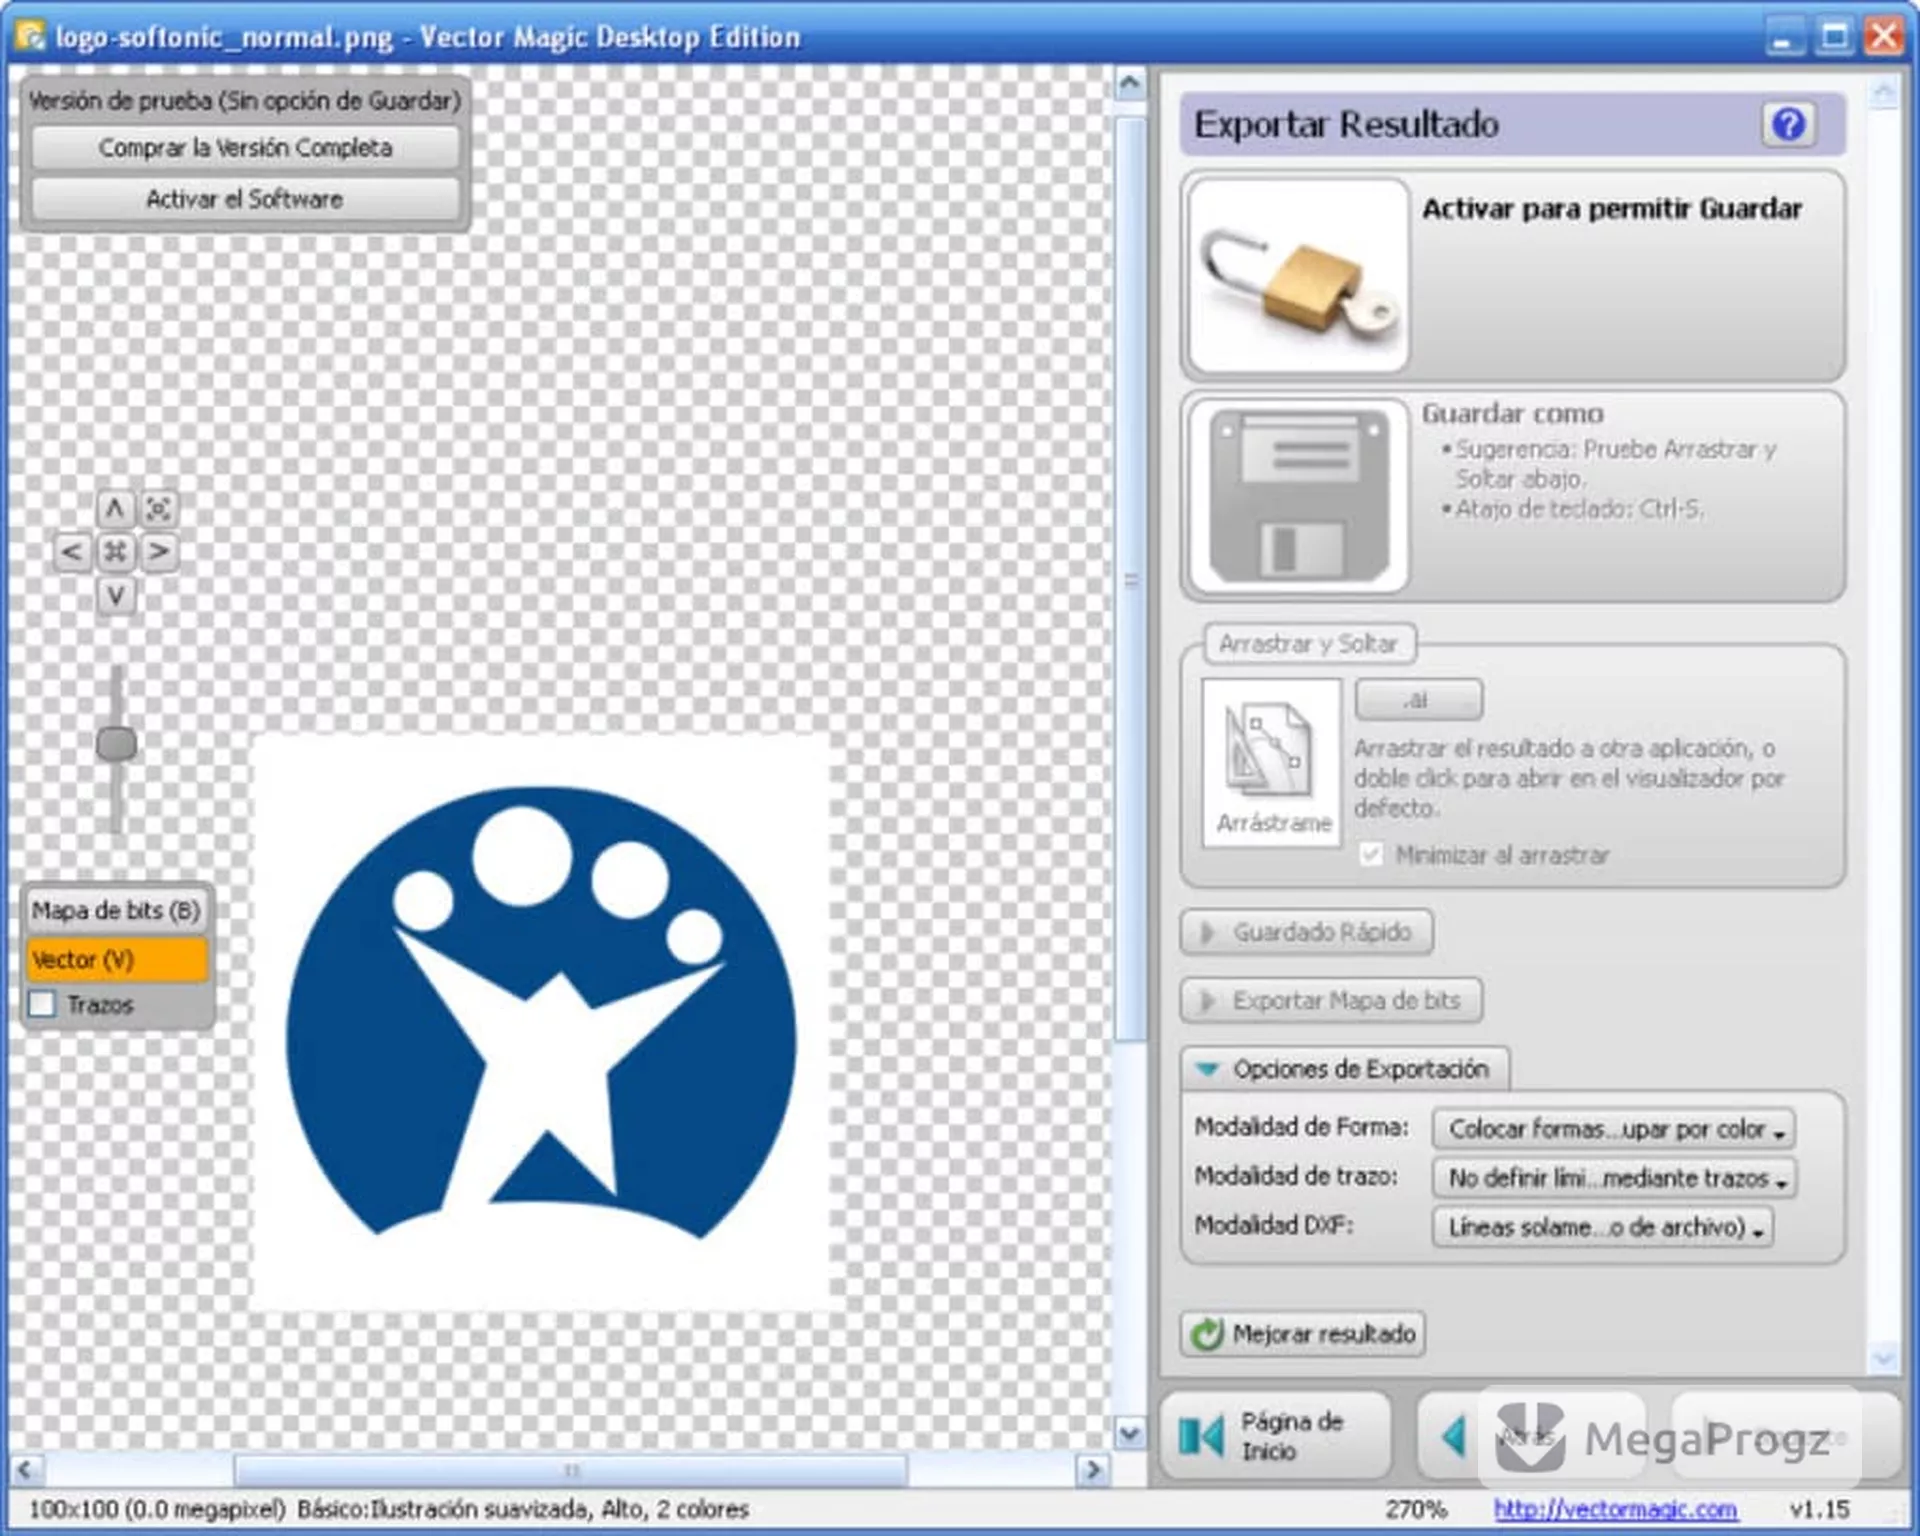Pan view right with the arrow button
This screenshot has height=1536, width=1920.
pos(159,552)
